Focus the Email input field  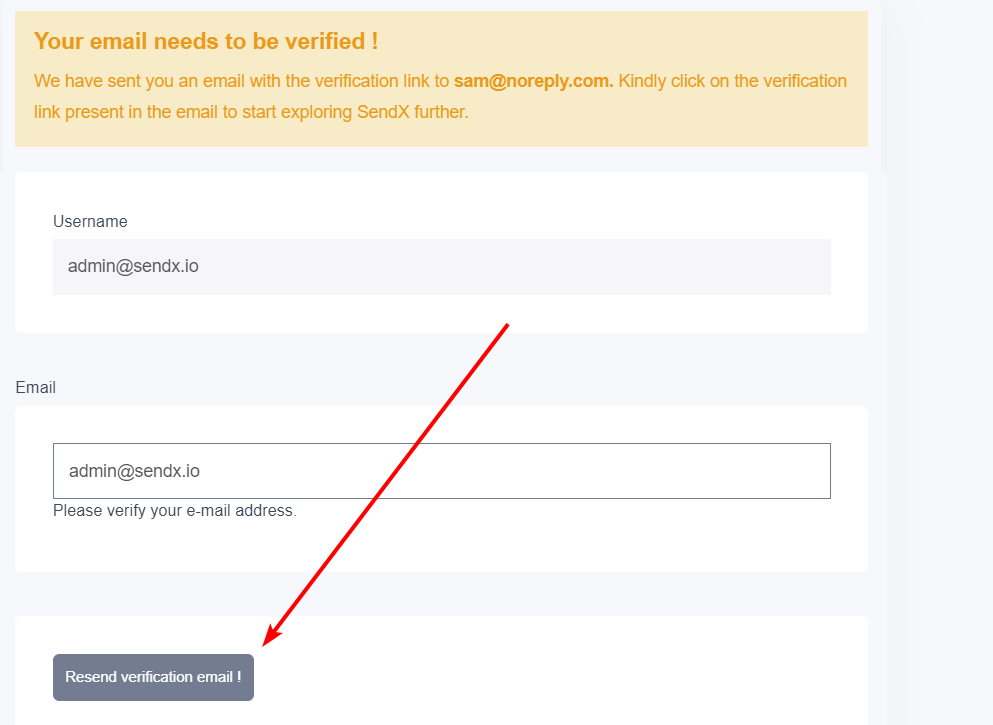(x=441, y=470)
